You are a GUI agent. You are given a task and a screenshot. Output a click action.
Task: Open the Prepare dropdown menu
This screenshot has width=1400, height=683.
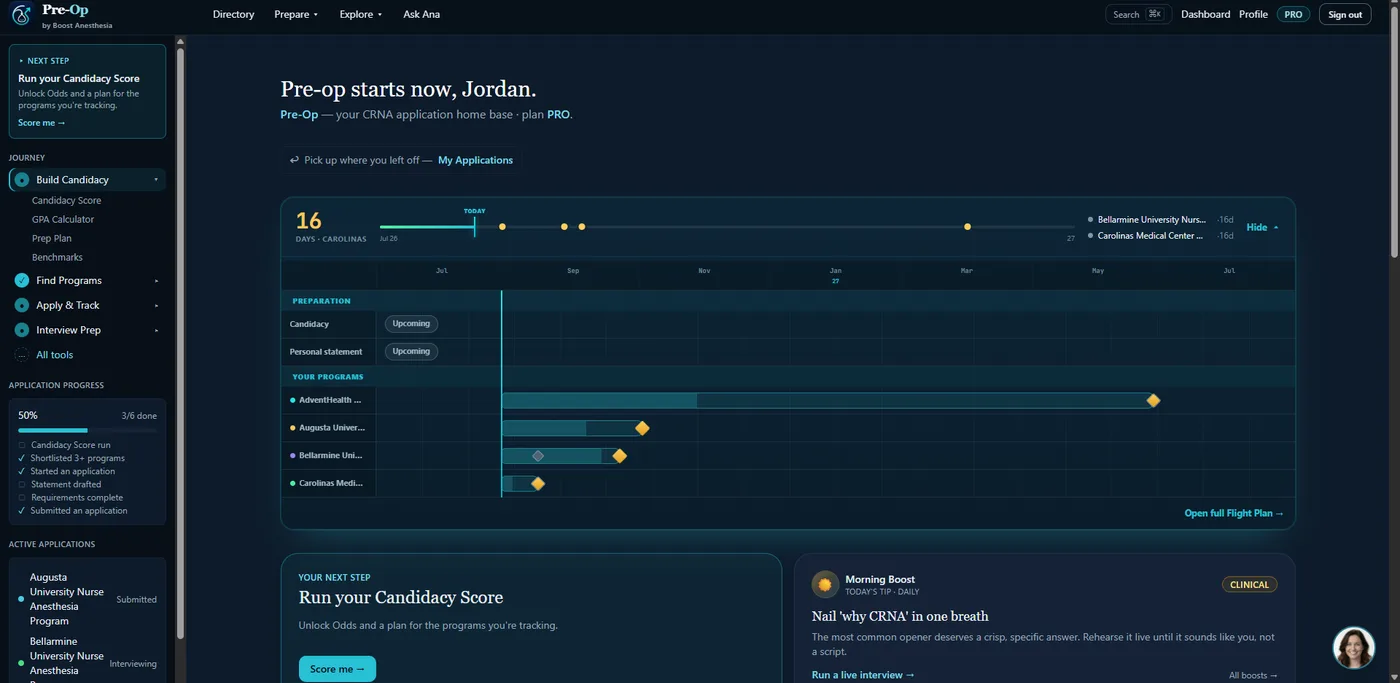click(x=296, y=14)
